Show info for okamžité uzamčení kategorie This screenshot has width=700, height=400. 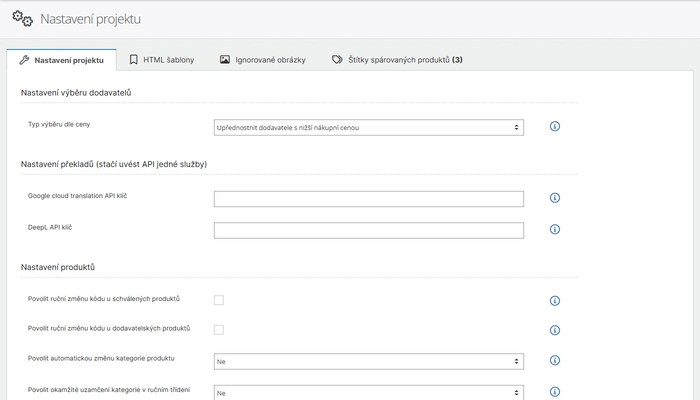(x=554, y=392)
